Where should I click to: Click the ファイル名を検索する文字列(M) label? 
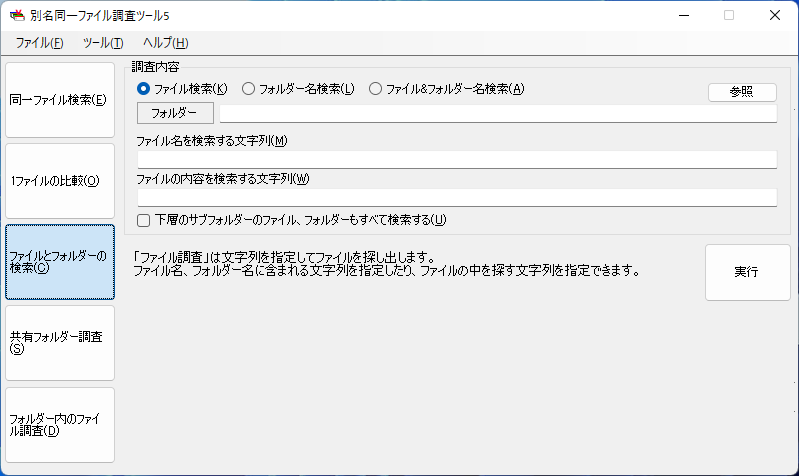pyautogui.click(x=211, y=141)
